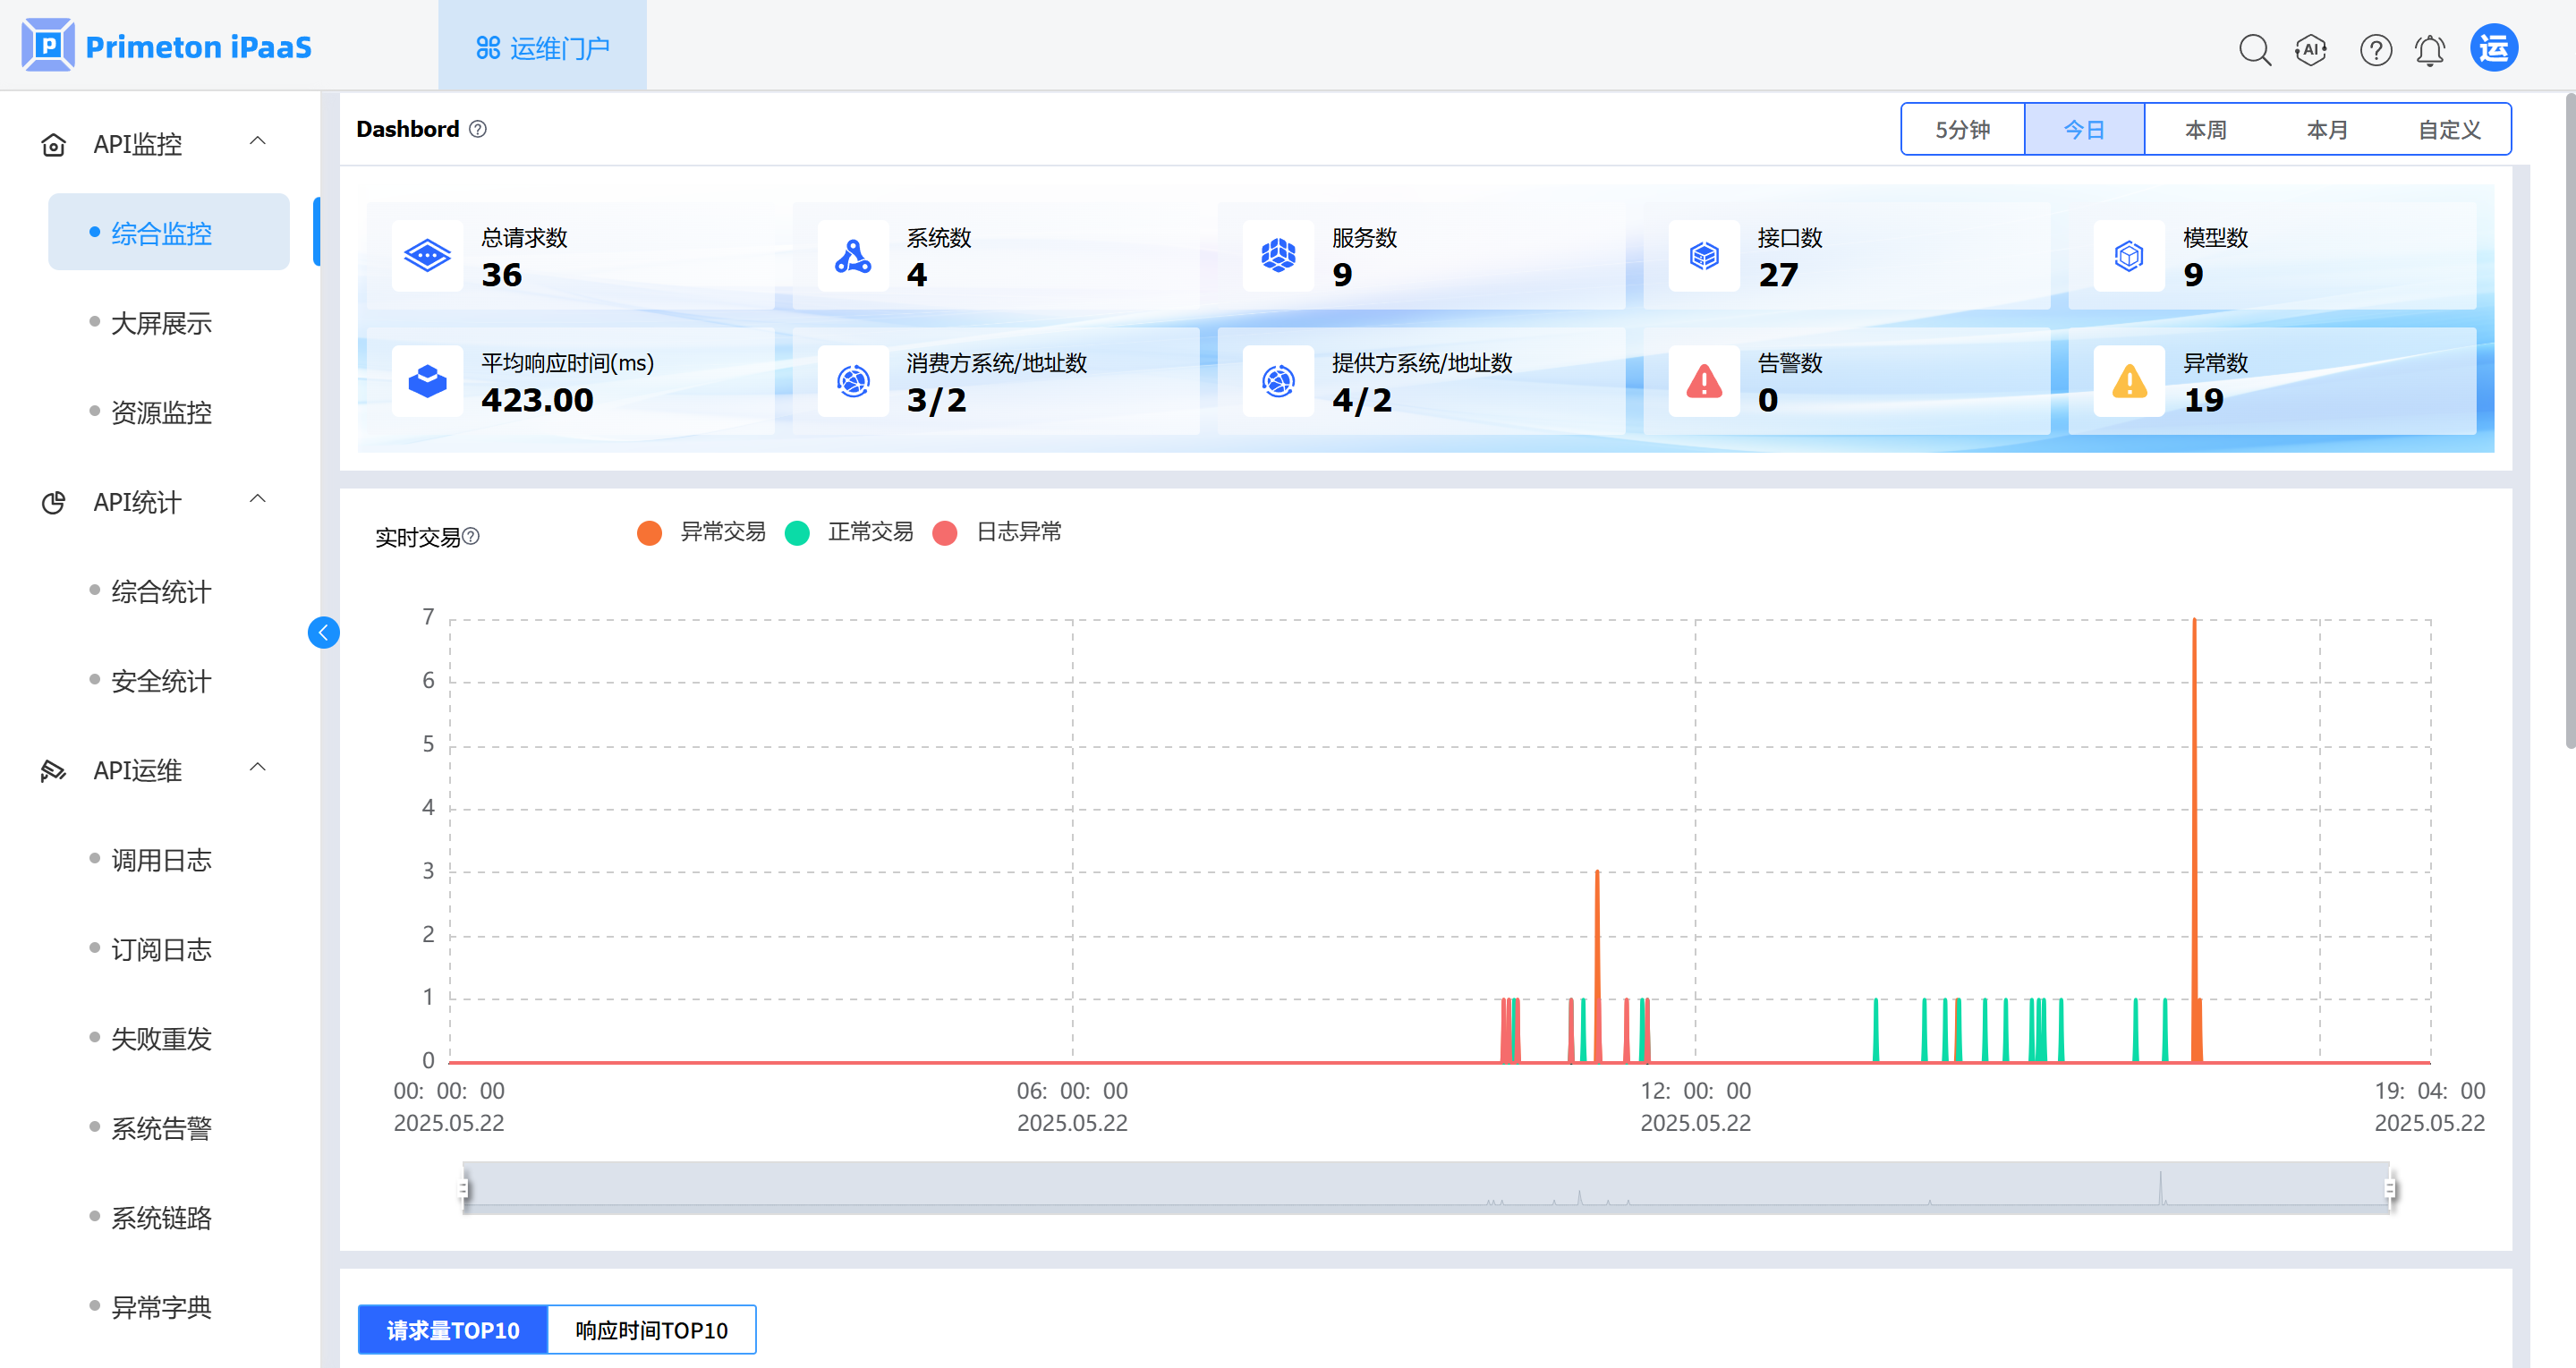
Task: Click the search magnifier icon
Action: pyautogui.click(x=2254, y=49)
